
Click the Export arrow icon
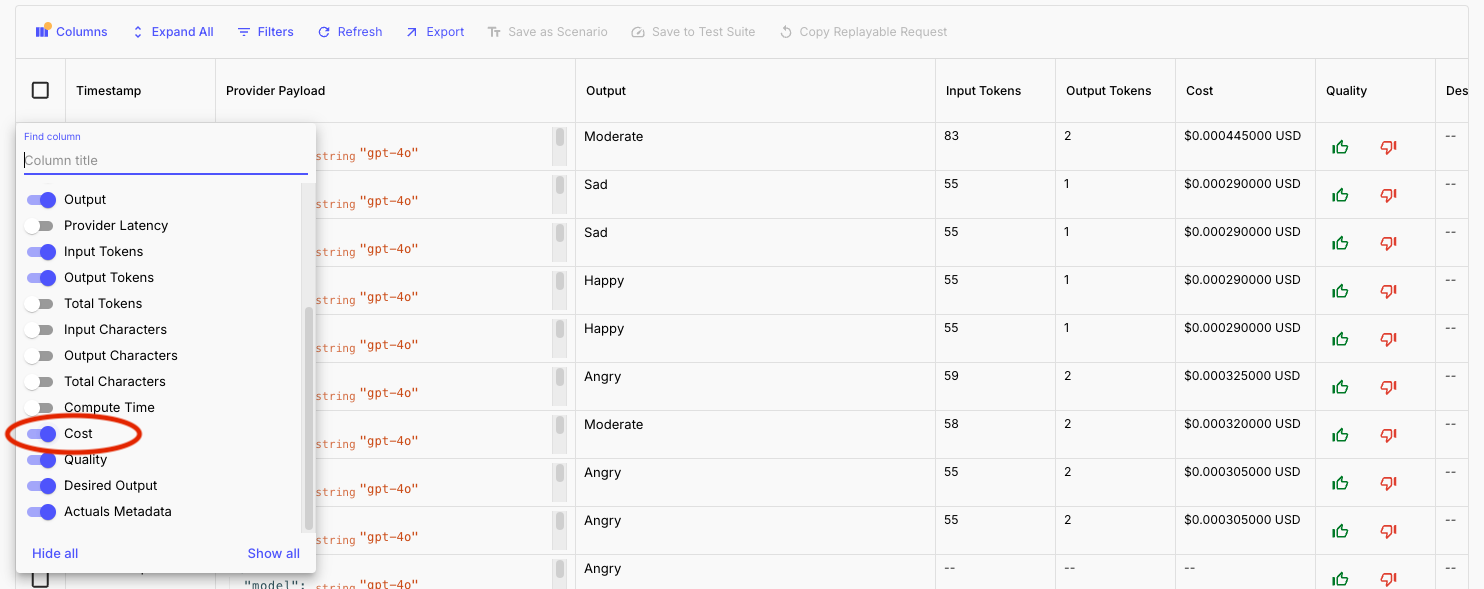click(x=412, y=32)
